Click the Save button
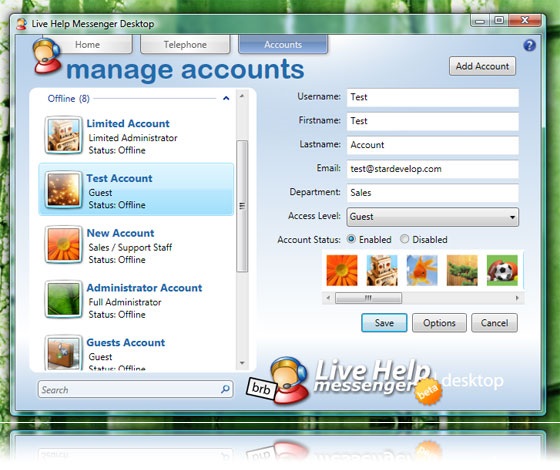 384,323
